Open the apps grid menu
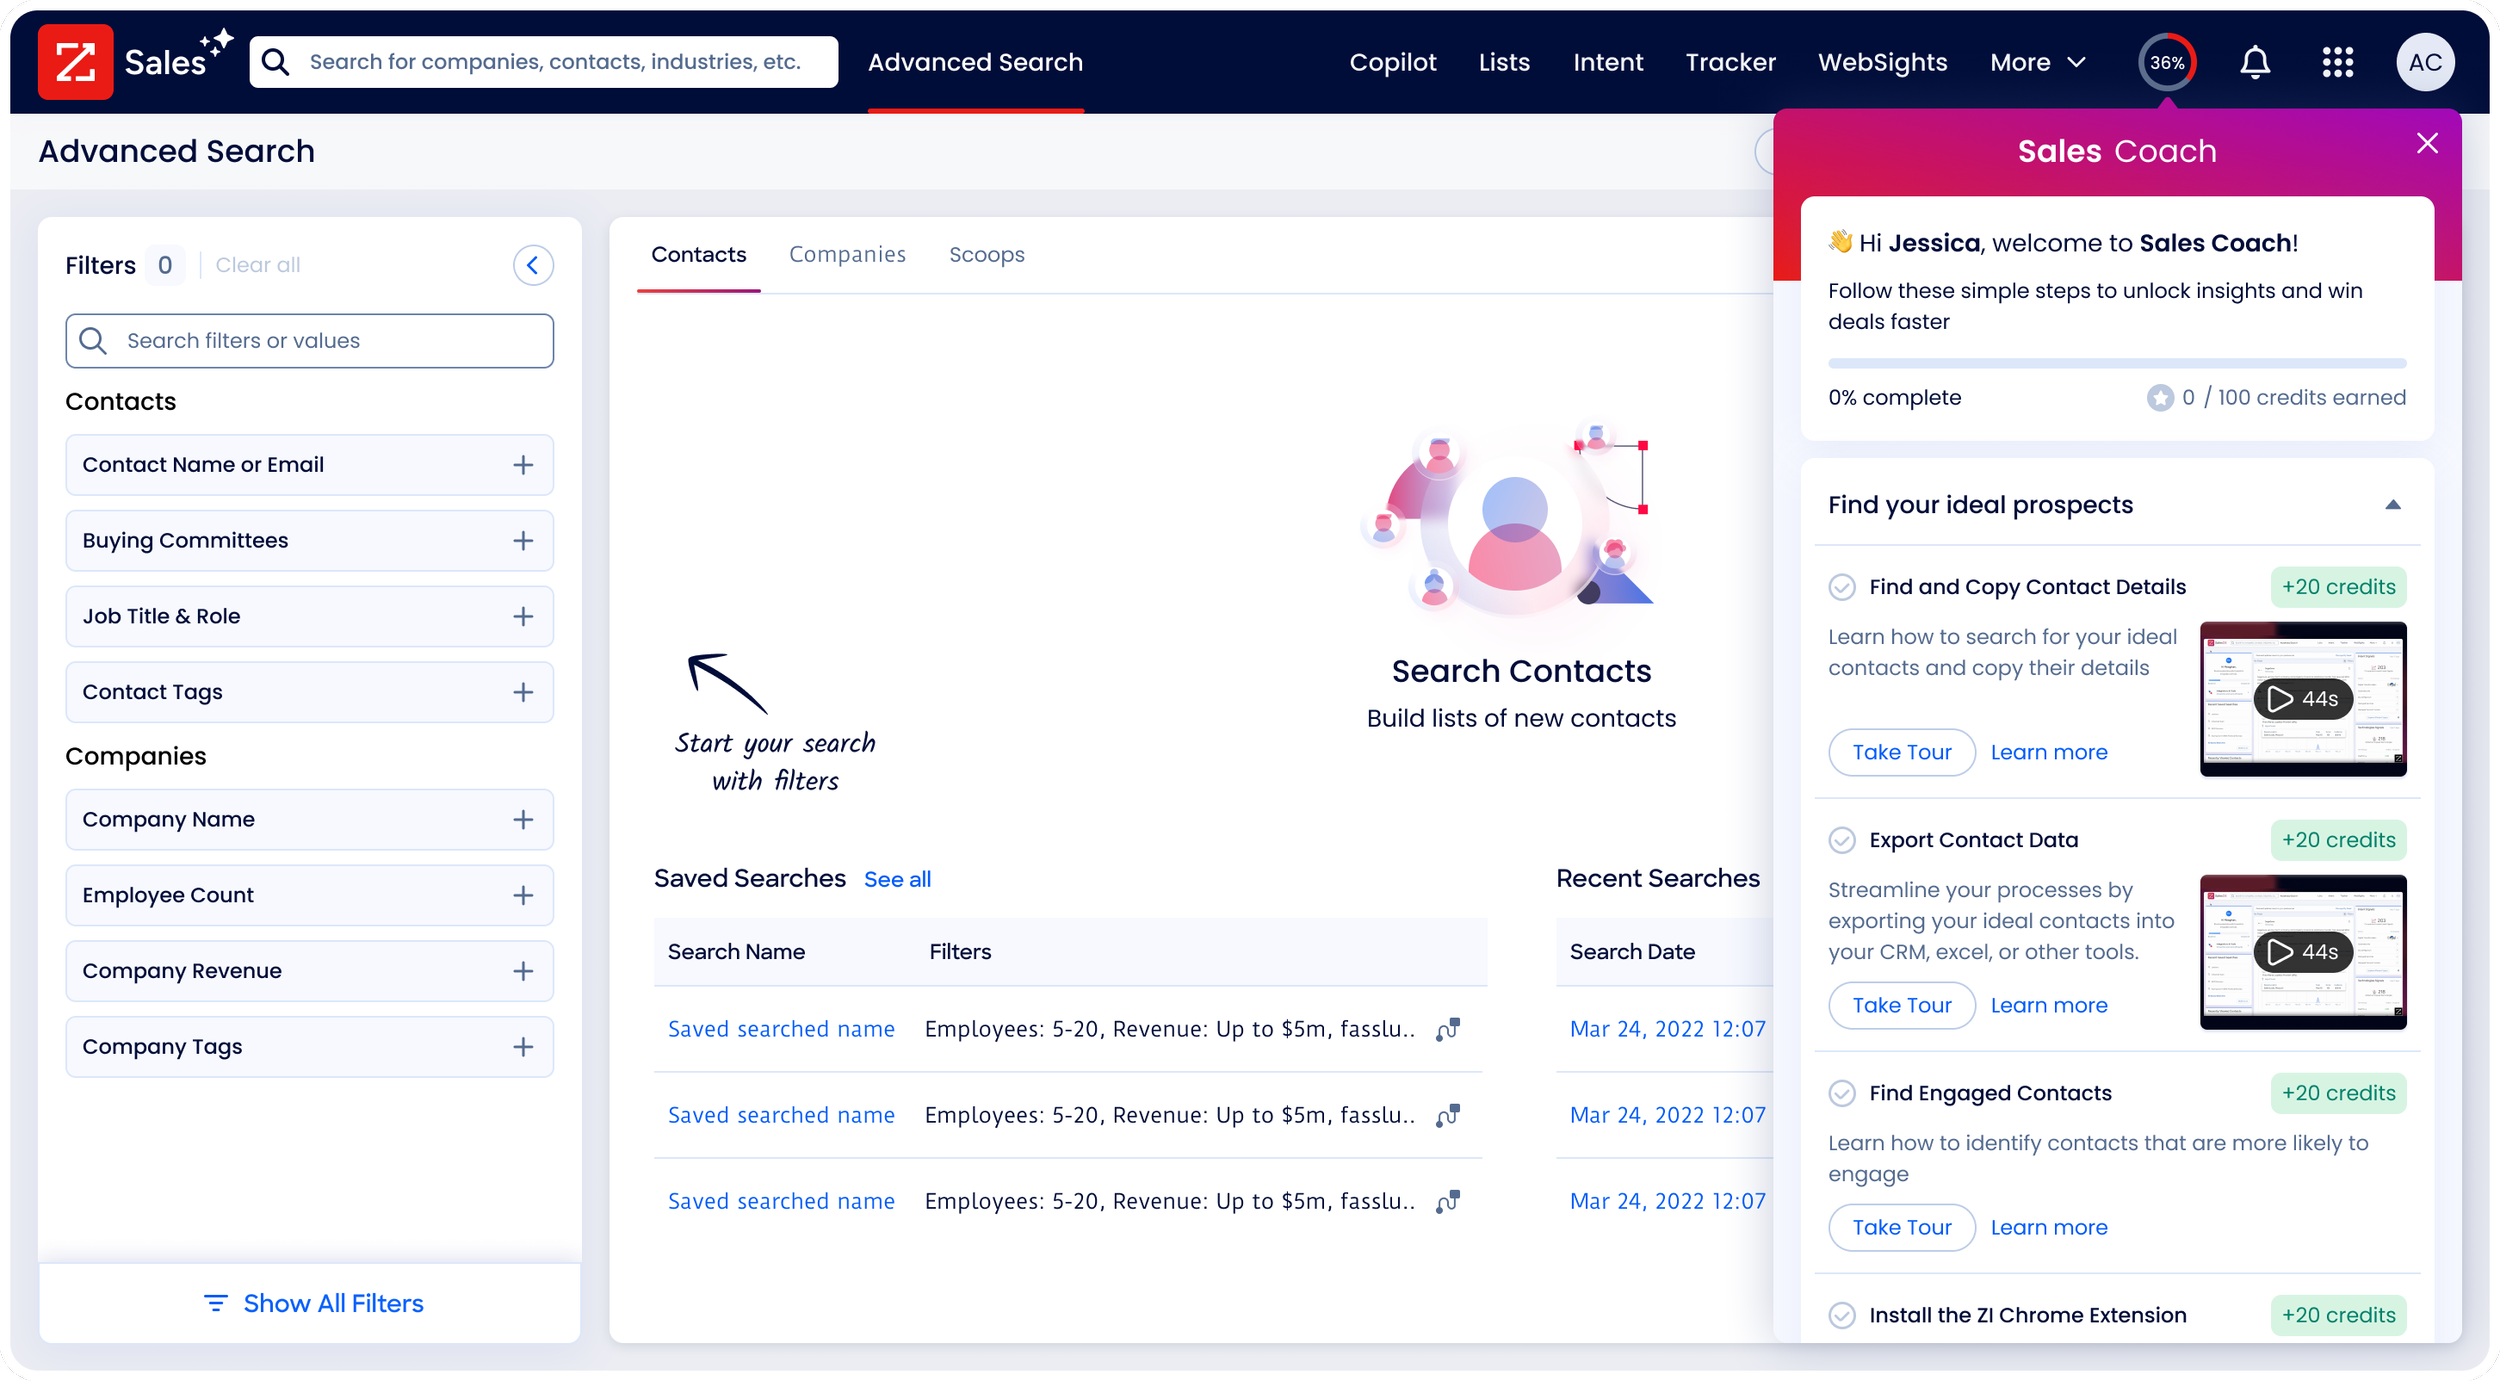Image resolution: width=2500 pixels, height=1381 pixels. point(2337,62)
